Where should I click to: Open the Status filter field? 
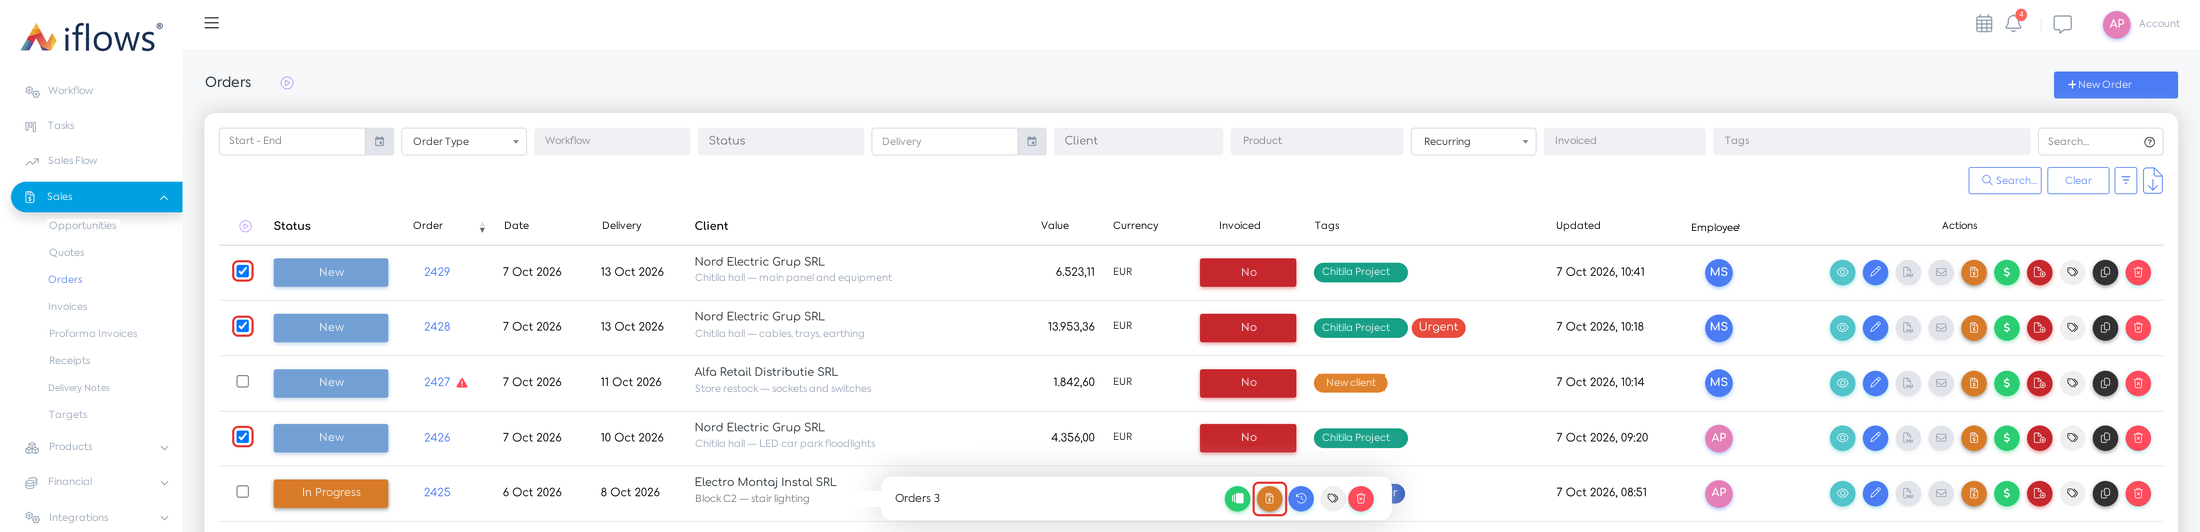781,141
